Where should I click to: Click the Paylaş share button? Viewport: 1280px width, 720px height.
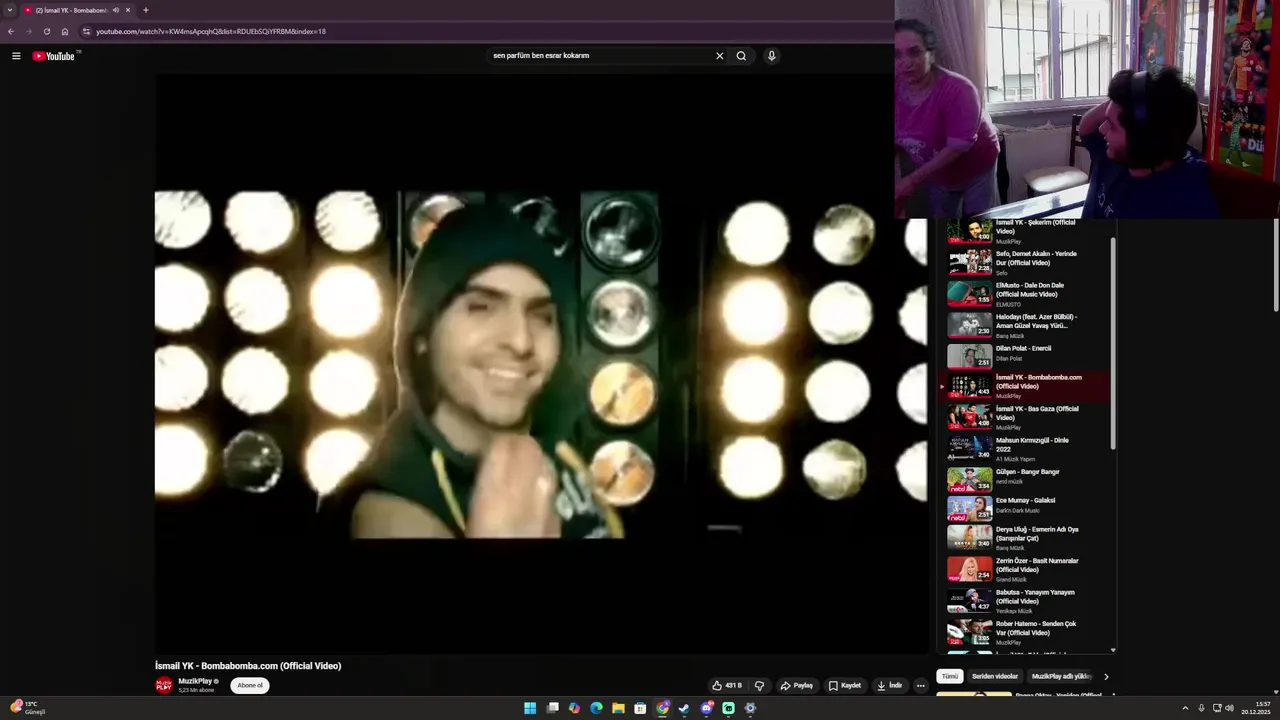[x=797, y=686]
